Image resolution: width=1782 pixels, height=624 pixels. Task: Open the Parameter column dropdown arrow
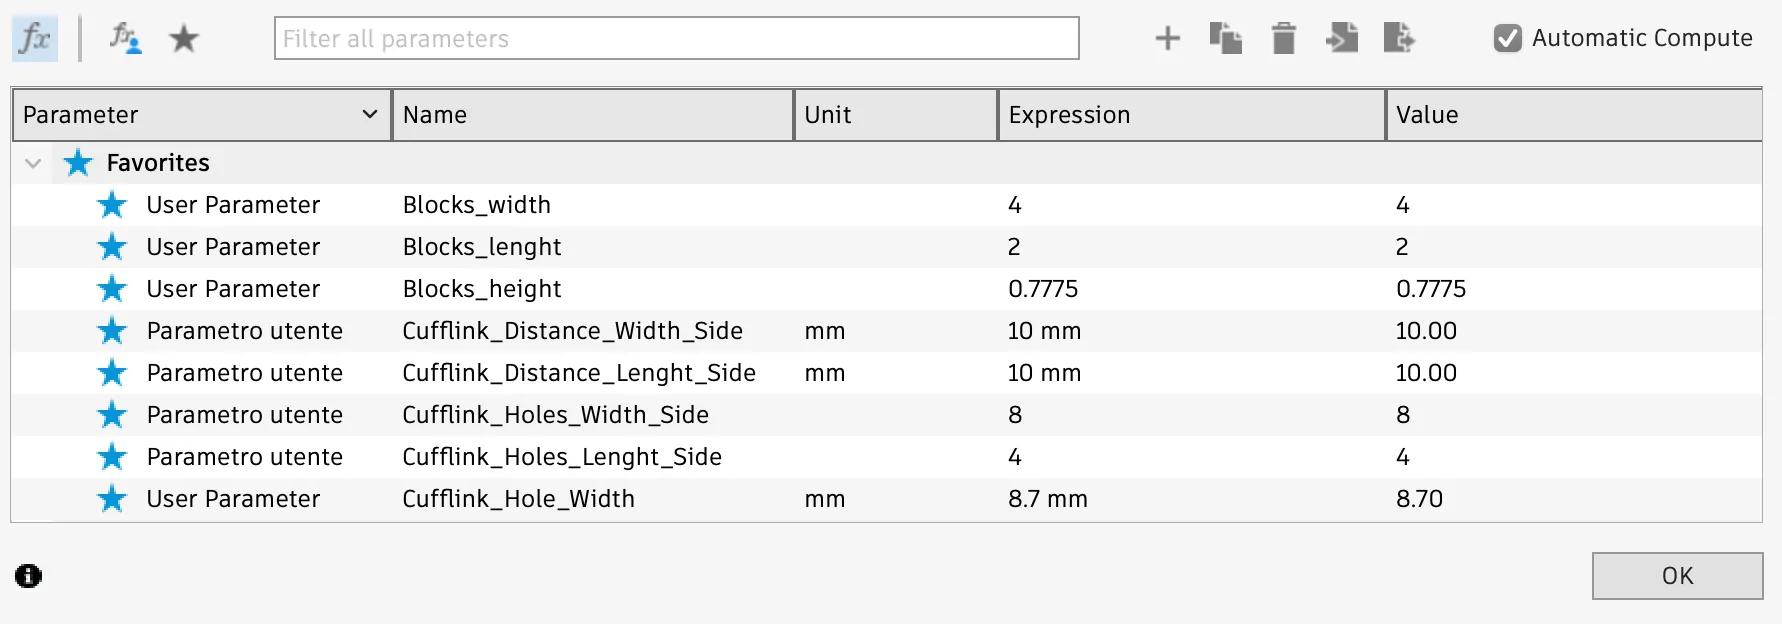(x=370, y=115)
